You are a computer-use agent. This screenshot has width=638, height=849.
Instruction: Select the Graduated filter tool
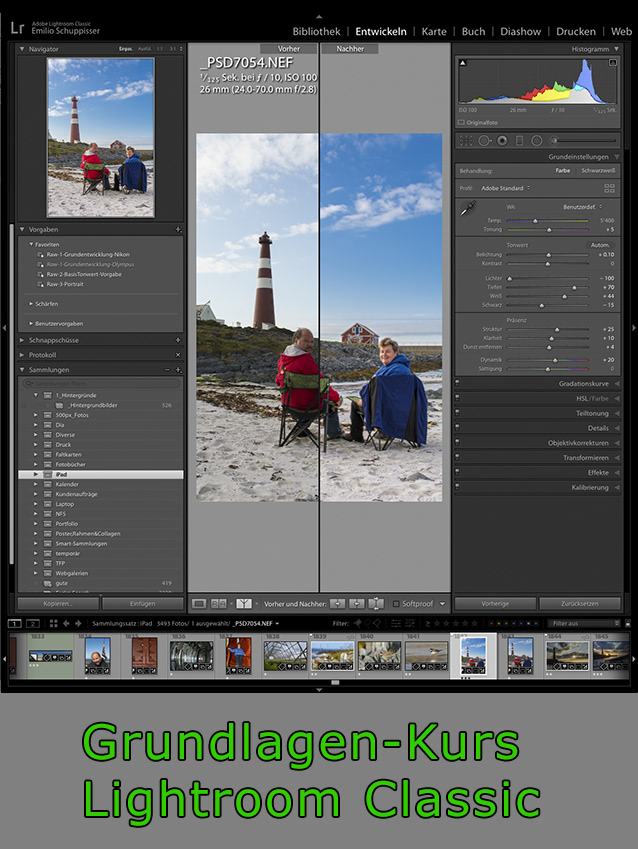pyautogui.click(x=519, y=141)
